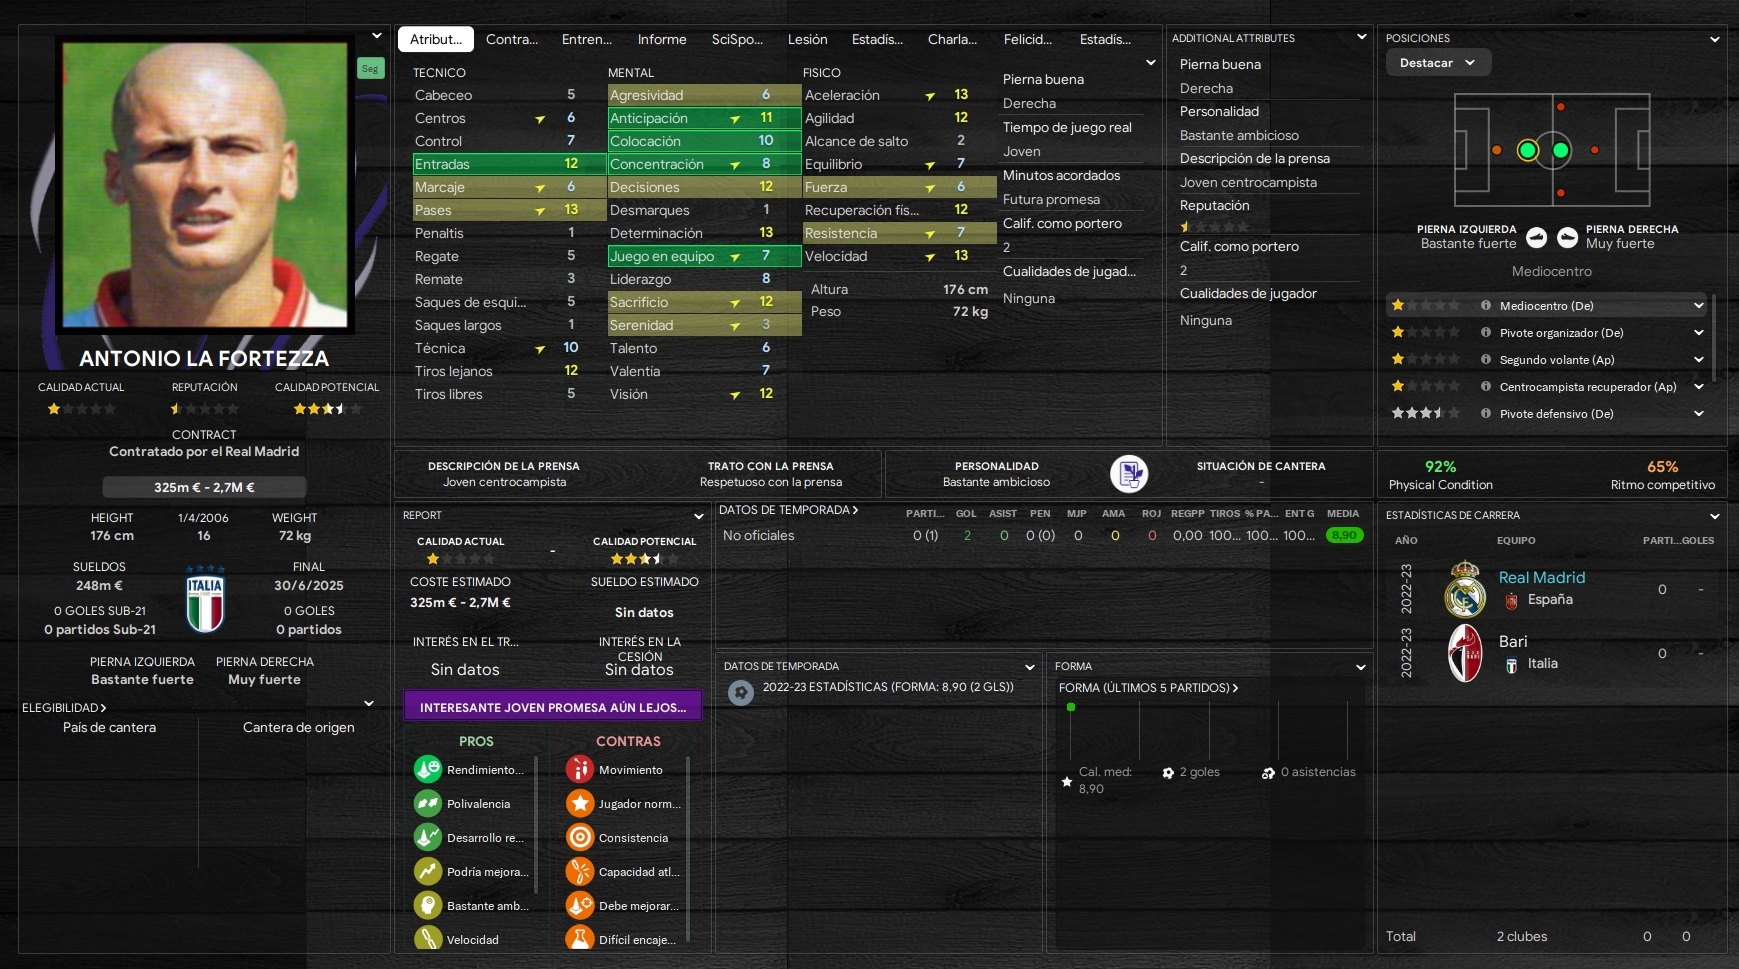Click the Desarrollo re... pro icon
Image resolution: width=1739 pixels, height=969 pixels.
[428, 837]
